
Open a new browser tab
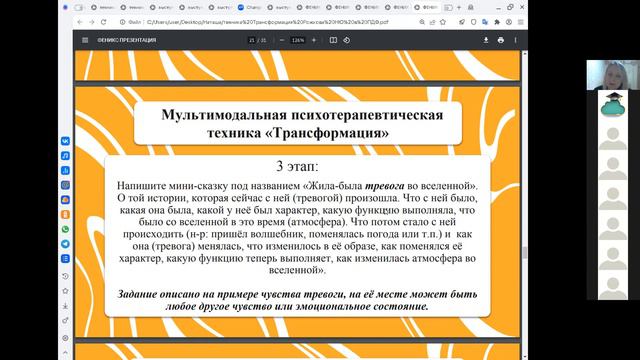tap(459, 7)
